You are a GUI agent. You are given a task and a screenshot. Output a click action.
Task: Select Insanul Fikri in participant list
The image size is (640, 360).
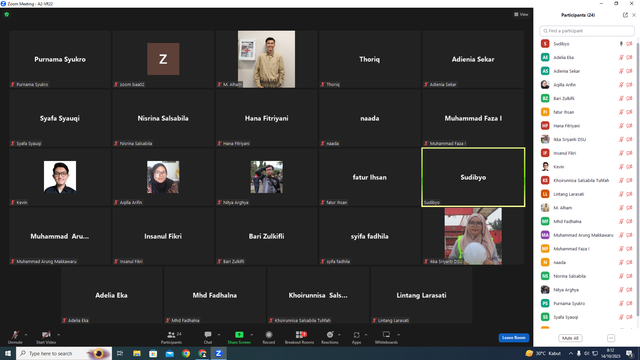click(587, 153)
